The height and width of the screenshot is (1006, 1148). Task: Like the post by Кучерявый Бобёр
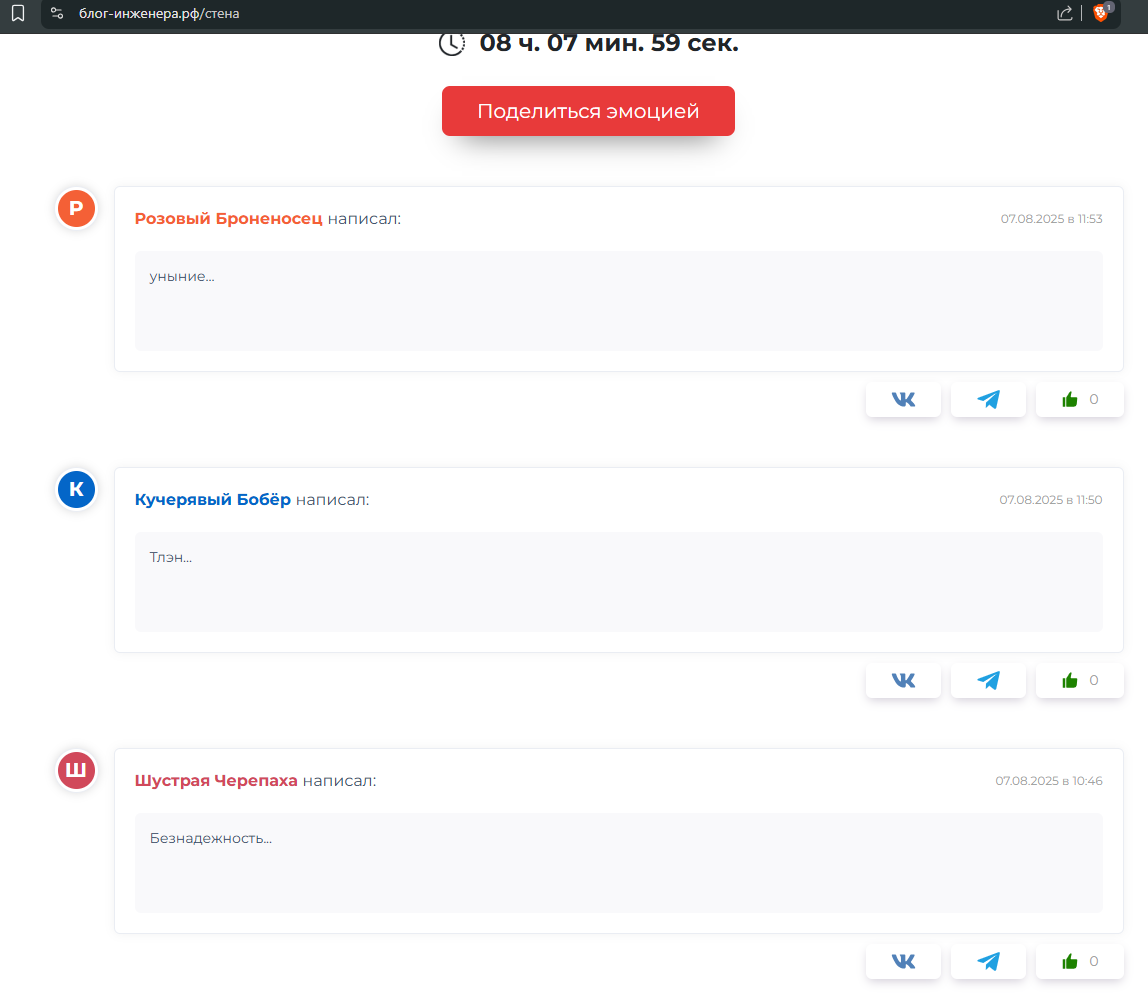point(1079,680)
